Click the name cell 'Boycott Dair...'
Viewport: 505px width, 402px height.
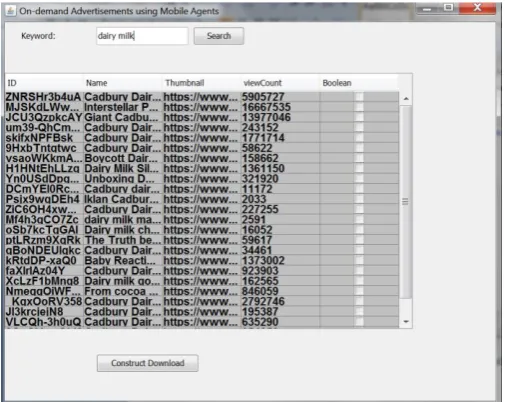click(x=122, y=158)
